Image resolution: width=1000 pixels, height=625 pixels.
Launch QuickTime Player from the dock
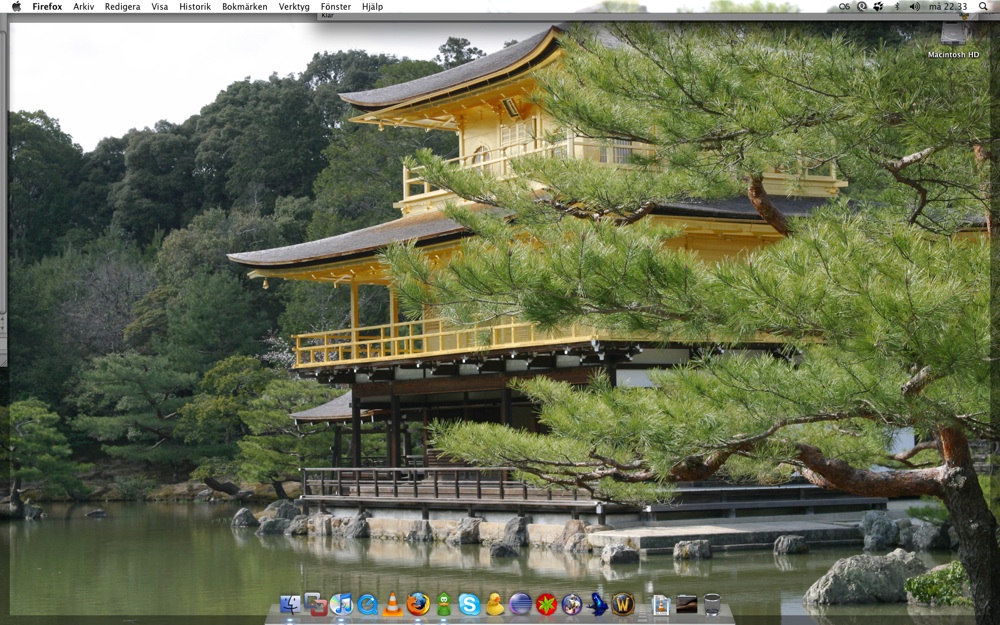click(x=367, y=603)
